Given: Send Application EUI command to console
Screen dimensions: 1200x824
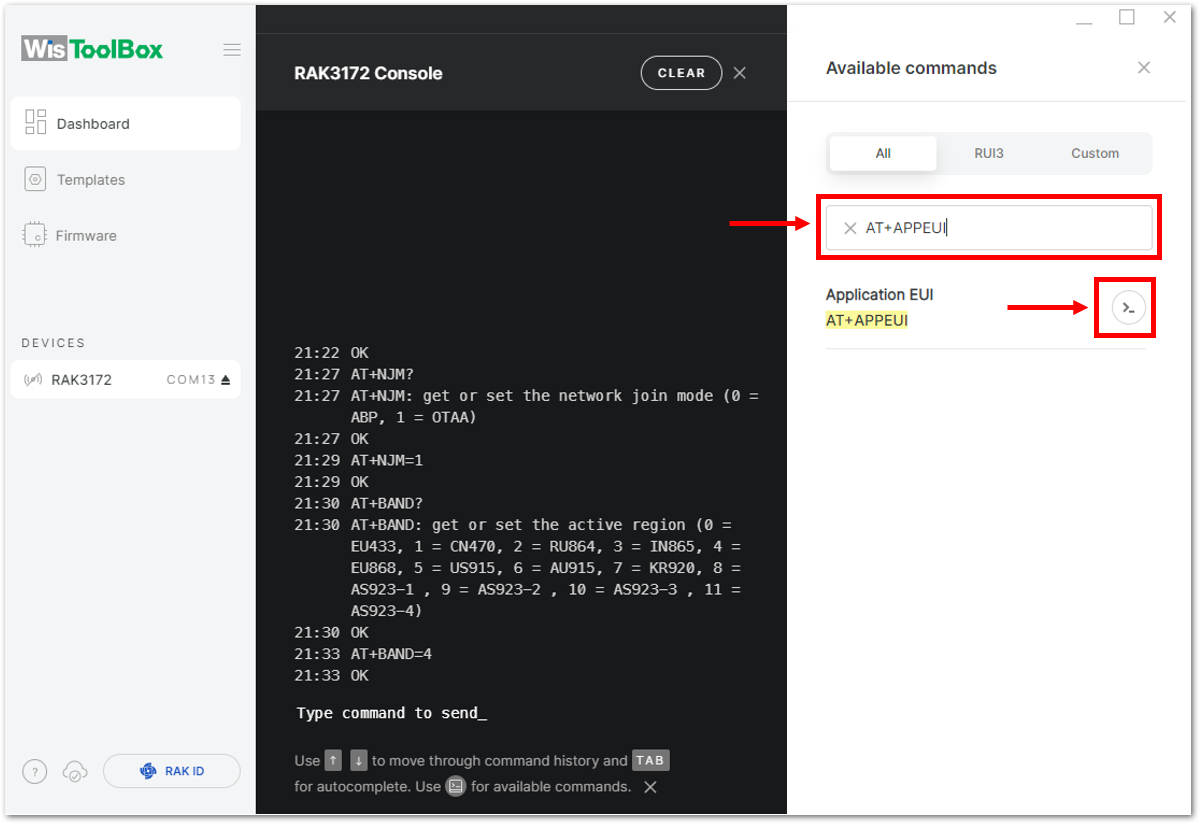Looking at the screenshot, I should (1129, 308).
